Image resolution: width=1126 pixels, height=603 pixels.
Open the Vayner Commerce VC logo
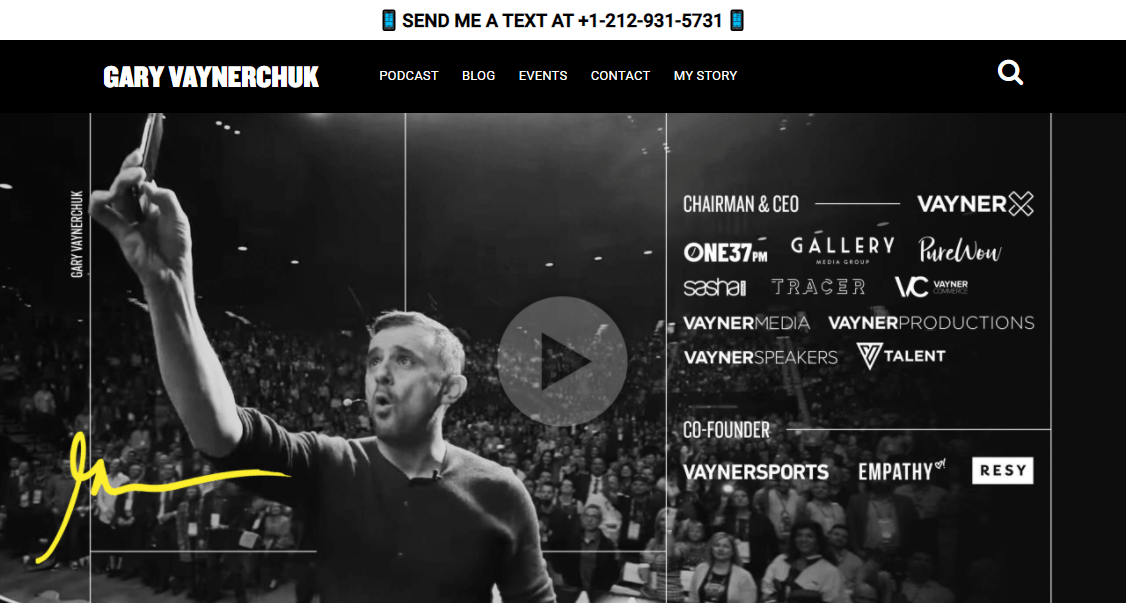(x=931, y=287)
